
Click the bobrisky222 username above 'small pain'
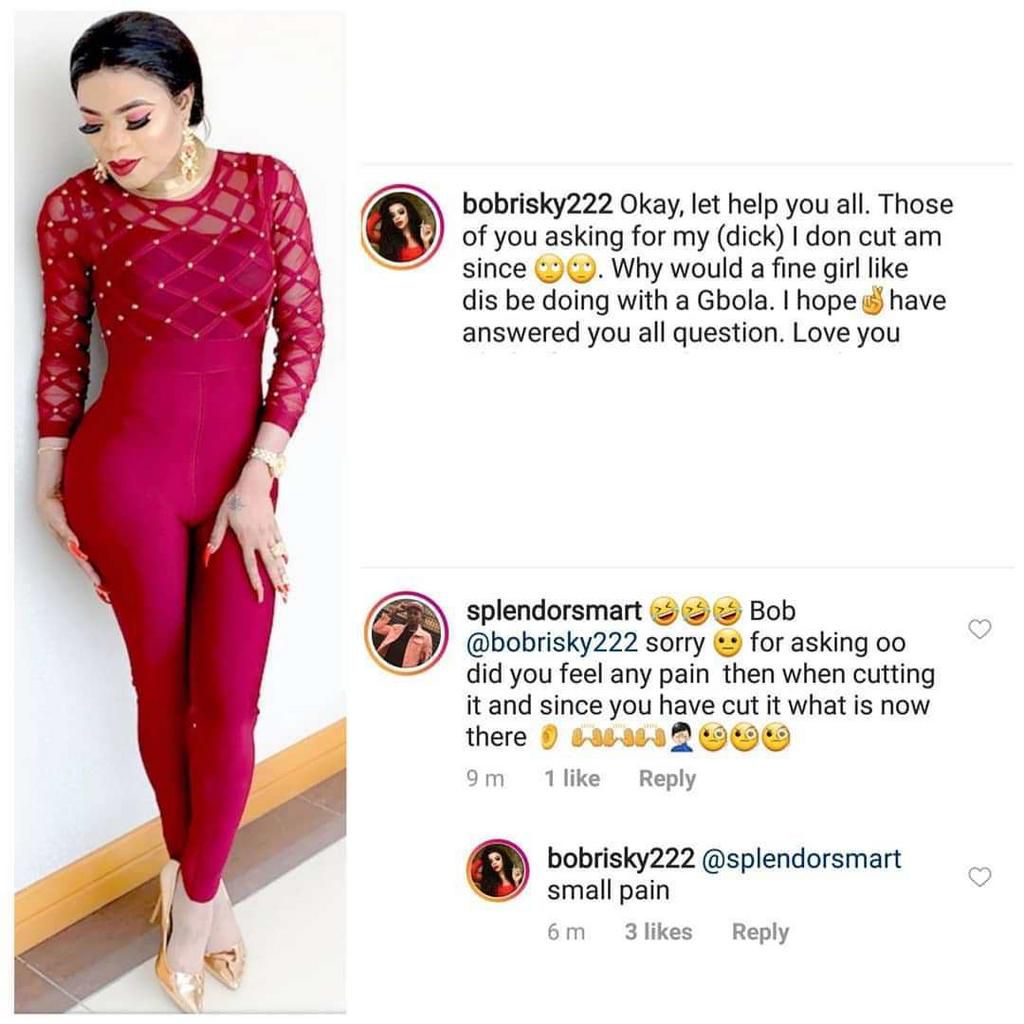point(621,858)
